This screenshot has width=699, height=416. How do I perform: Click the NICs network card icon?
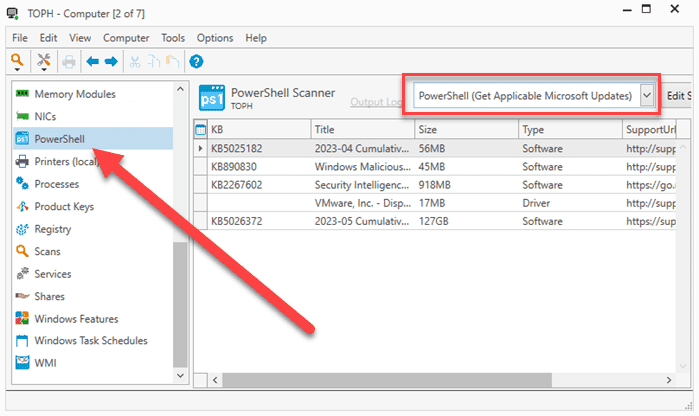click(x=22, y=116)
